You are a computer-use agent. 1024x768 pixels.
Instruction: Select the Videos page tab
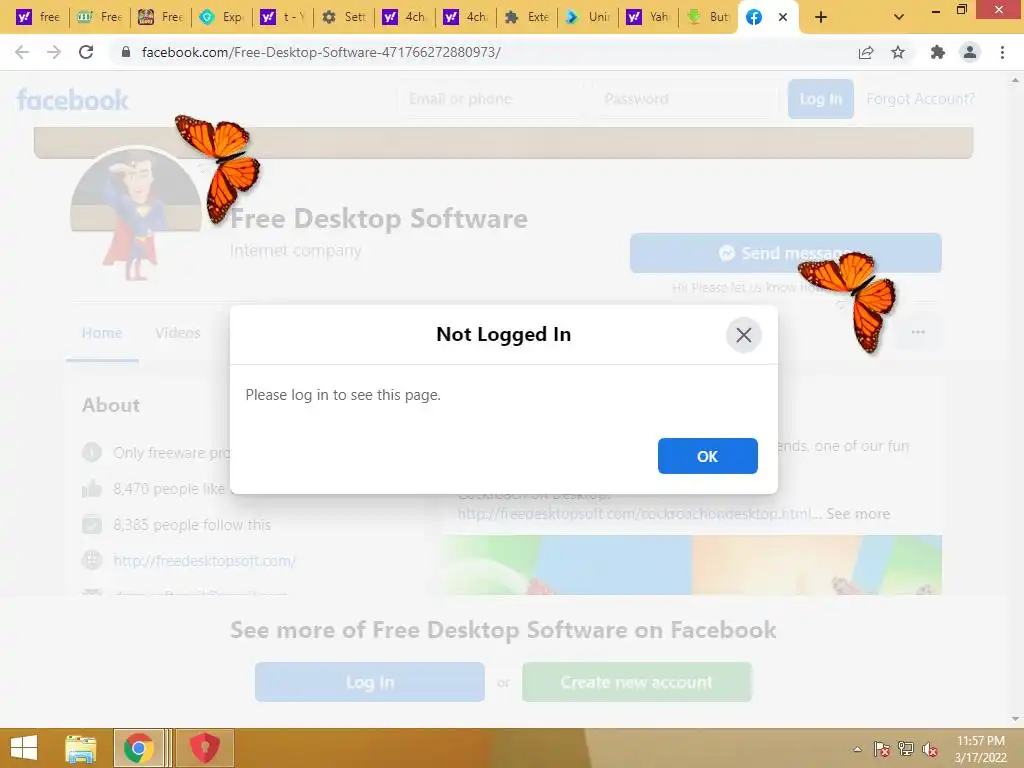click(x=178, y=333)
